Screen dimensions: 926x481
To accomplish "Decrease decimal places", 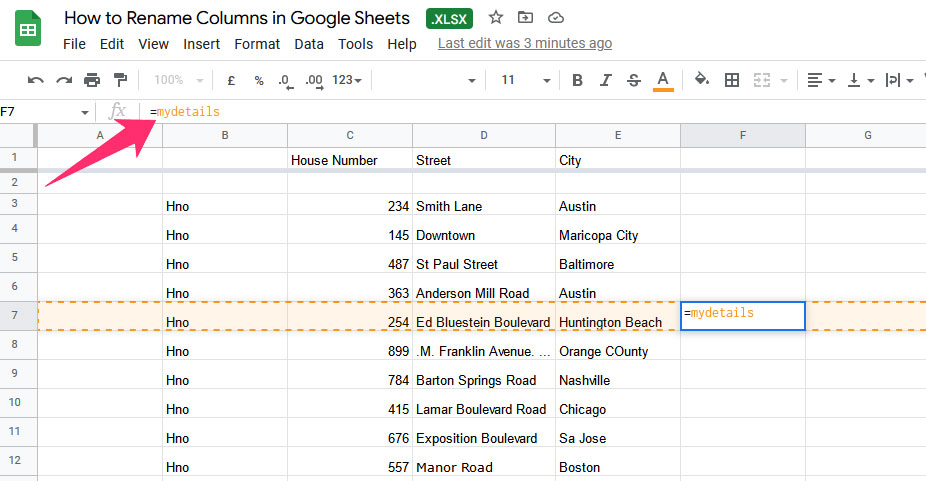I will point(286,81).
